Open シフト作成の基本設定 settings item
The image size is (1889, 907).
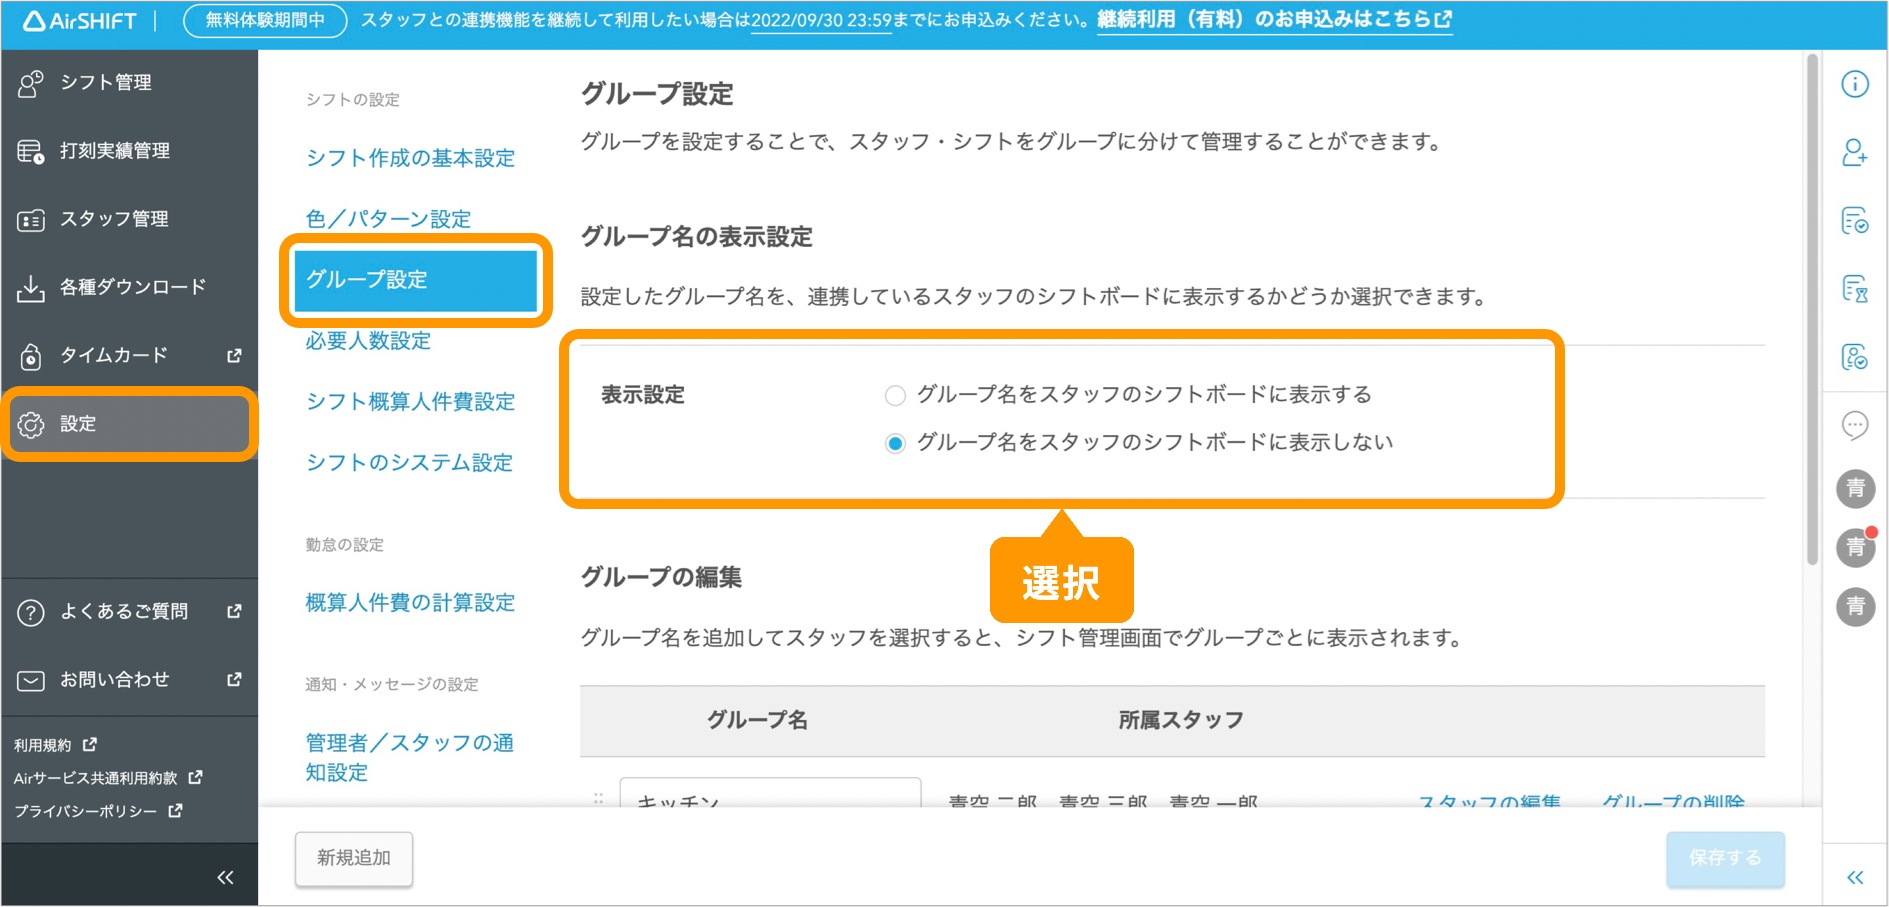410,158
